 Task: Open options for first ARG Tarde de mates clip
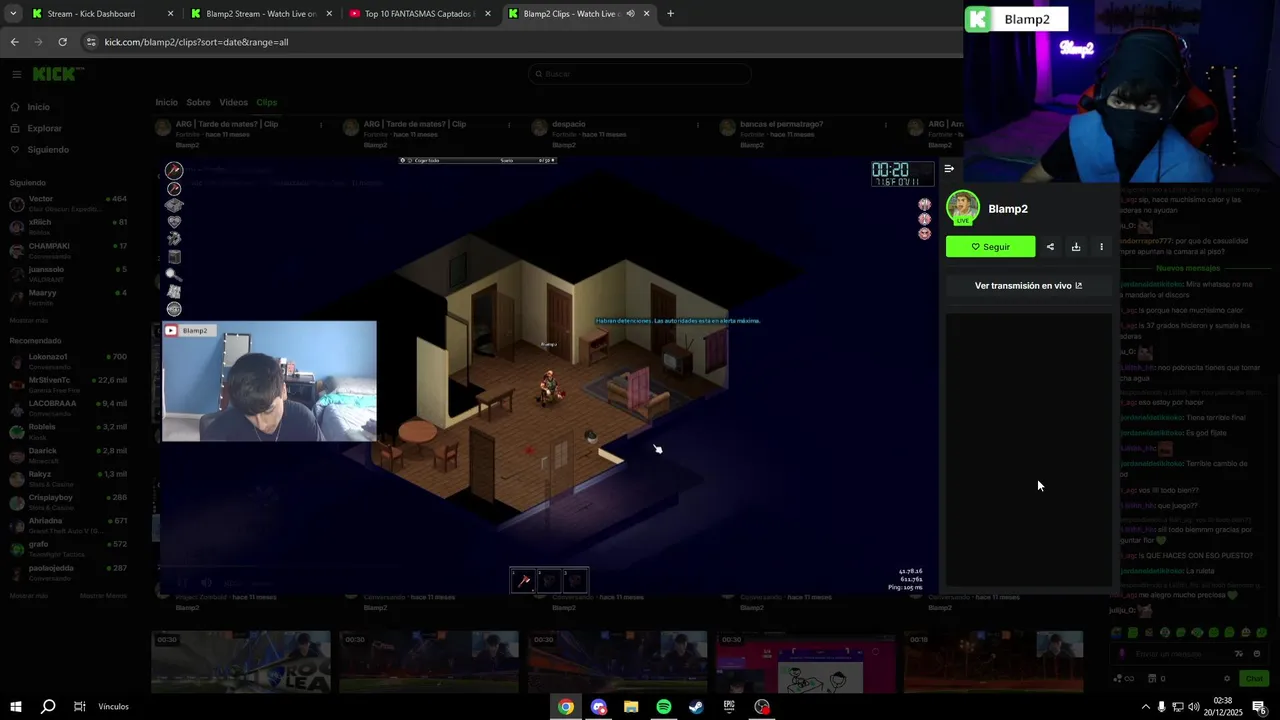pyautogui.click(x=321, y=125)
